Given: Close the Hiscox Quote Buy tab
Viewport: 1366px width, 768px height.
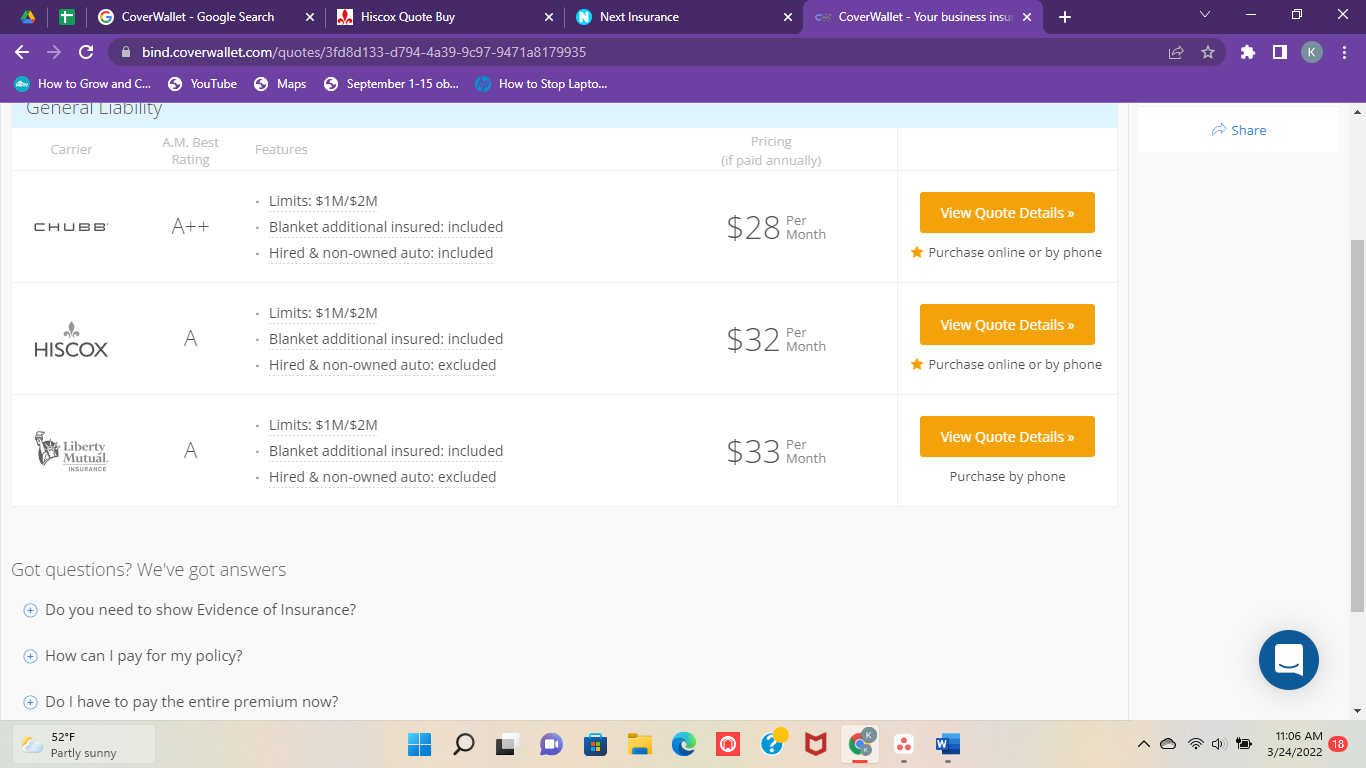Looking at the screenshot, I should (x=548, y=17).
